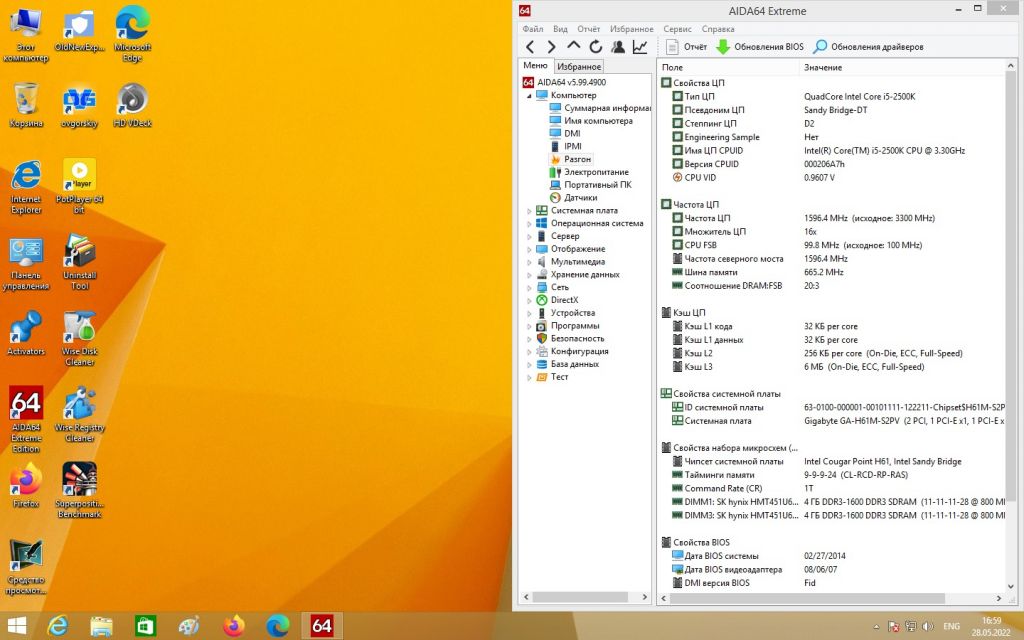Select the Корзина recycle bin icon
This screenshot has height=640, width=1024.
[x=26, y=105]
